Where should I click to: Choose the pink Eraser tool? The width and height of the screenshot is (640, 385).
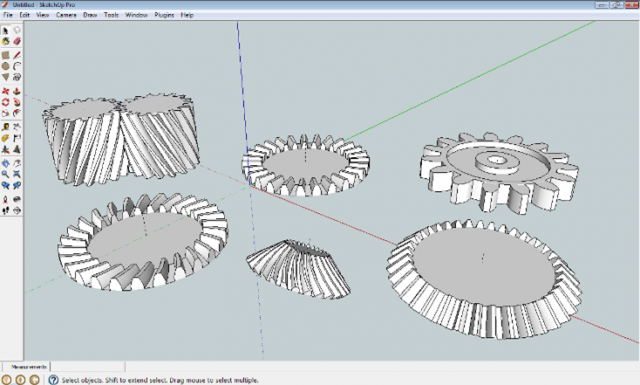tap(17, 41)
